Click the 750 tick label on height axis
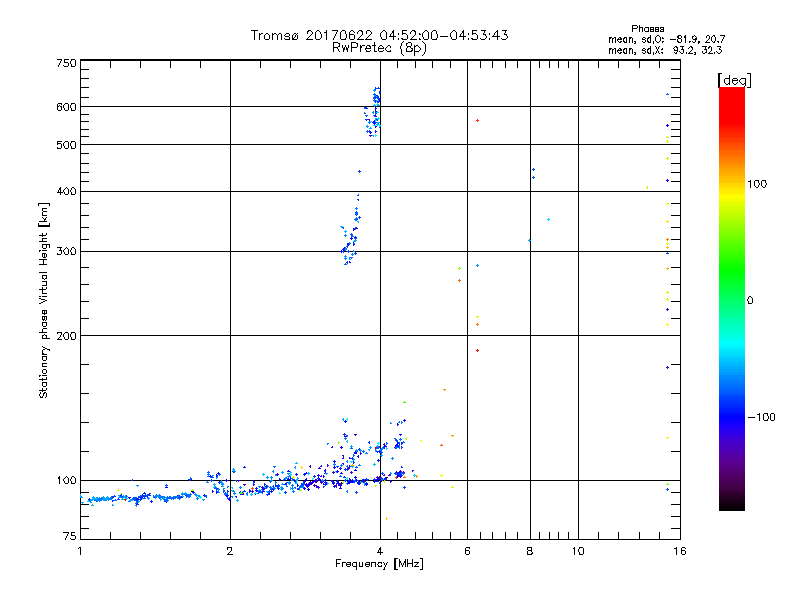Screen dimensions: 800x600 coord(66,63)
